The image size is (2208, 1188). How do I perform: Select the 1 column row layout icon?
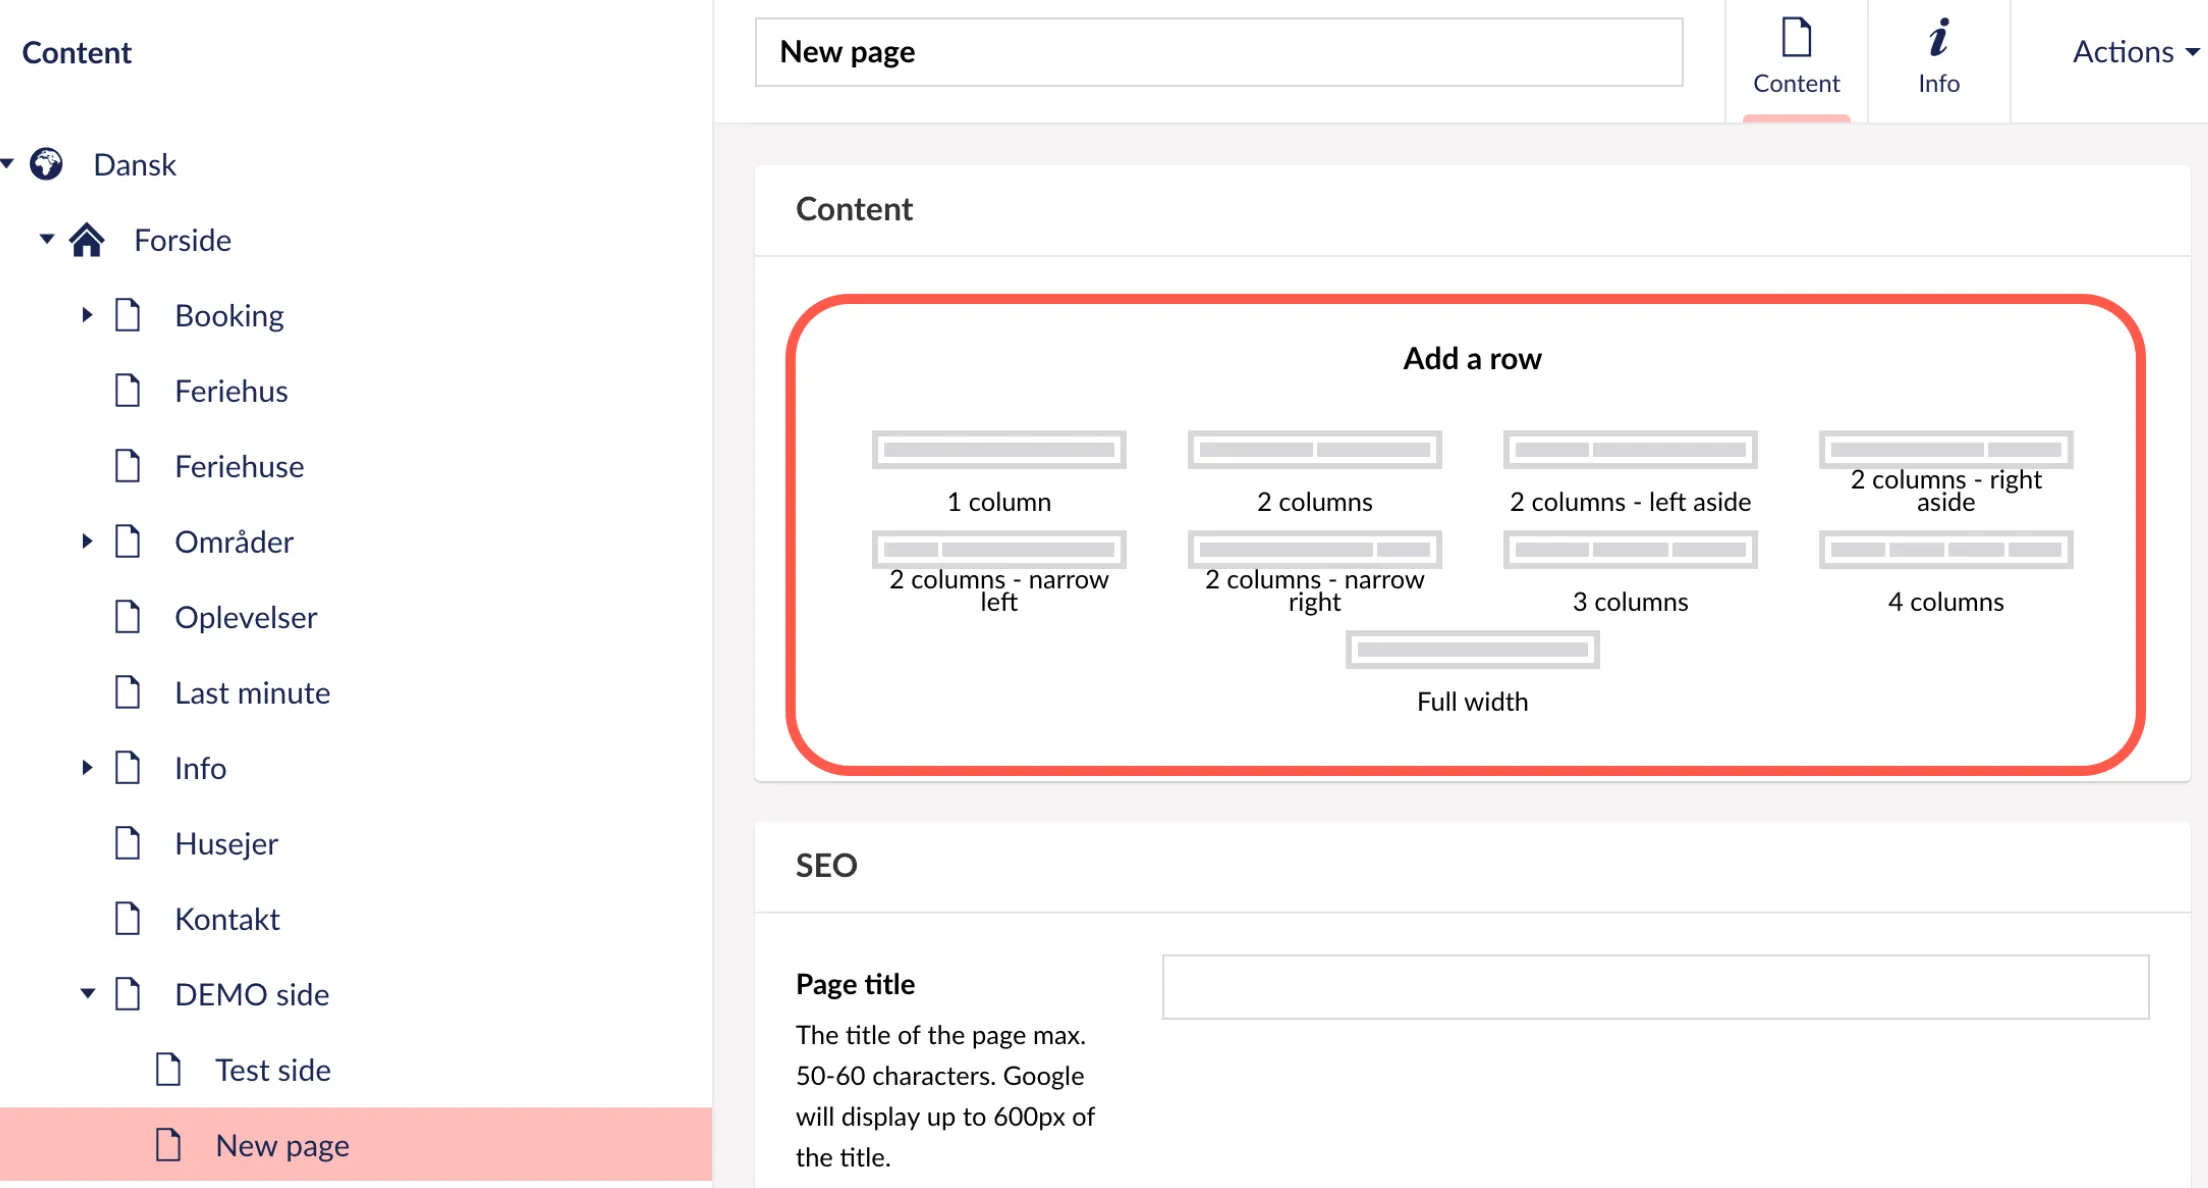pyautogui.click(x=998, y=450)
